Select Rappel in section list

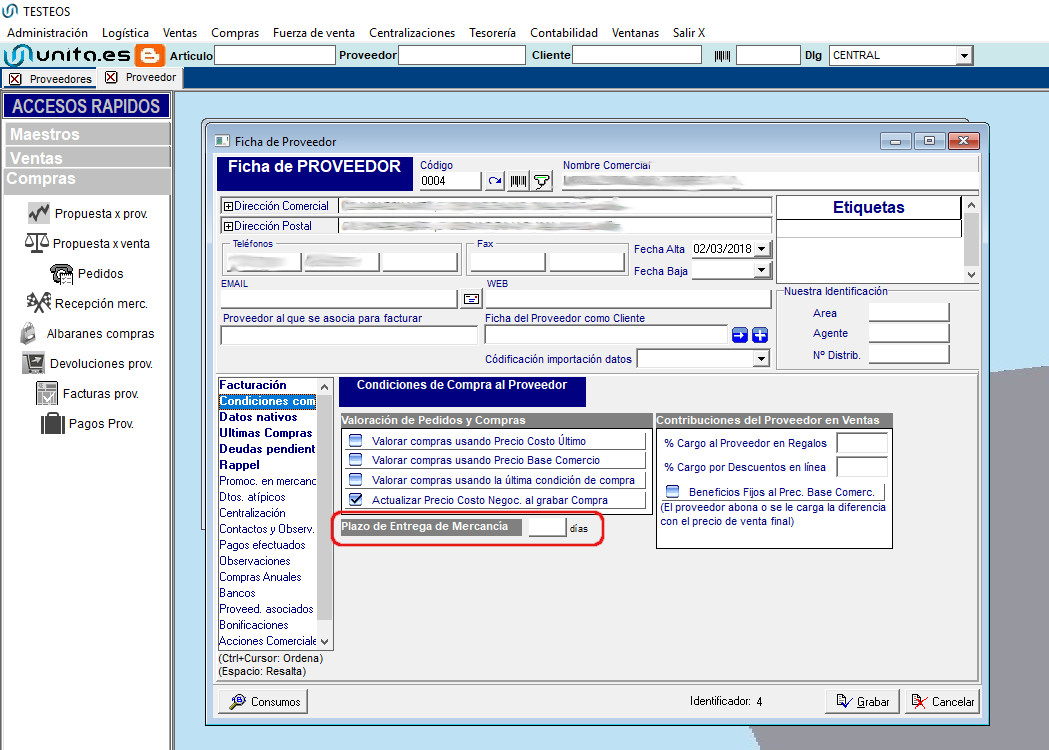[240, 465]
